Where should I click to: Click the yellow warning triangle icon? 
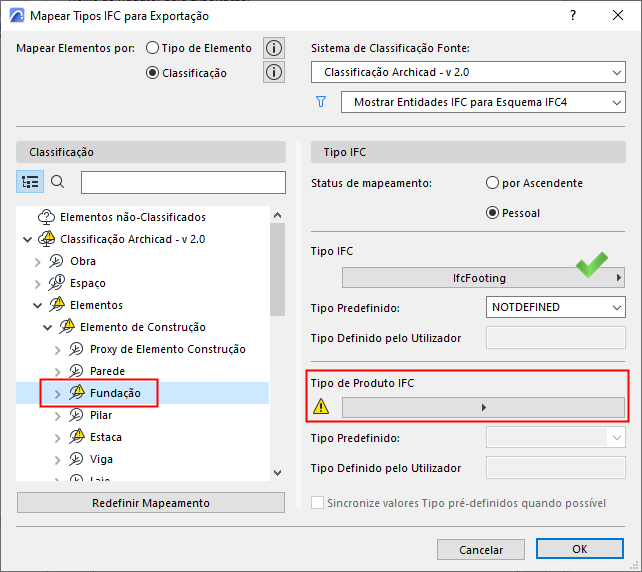pyautogui.click(x=321, y=407)
